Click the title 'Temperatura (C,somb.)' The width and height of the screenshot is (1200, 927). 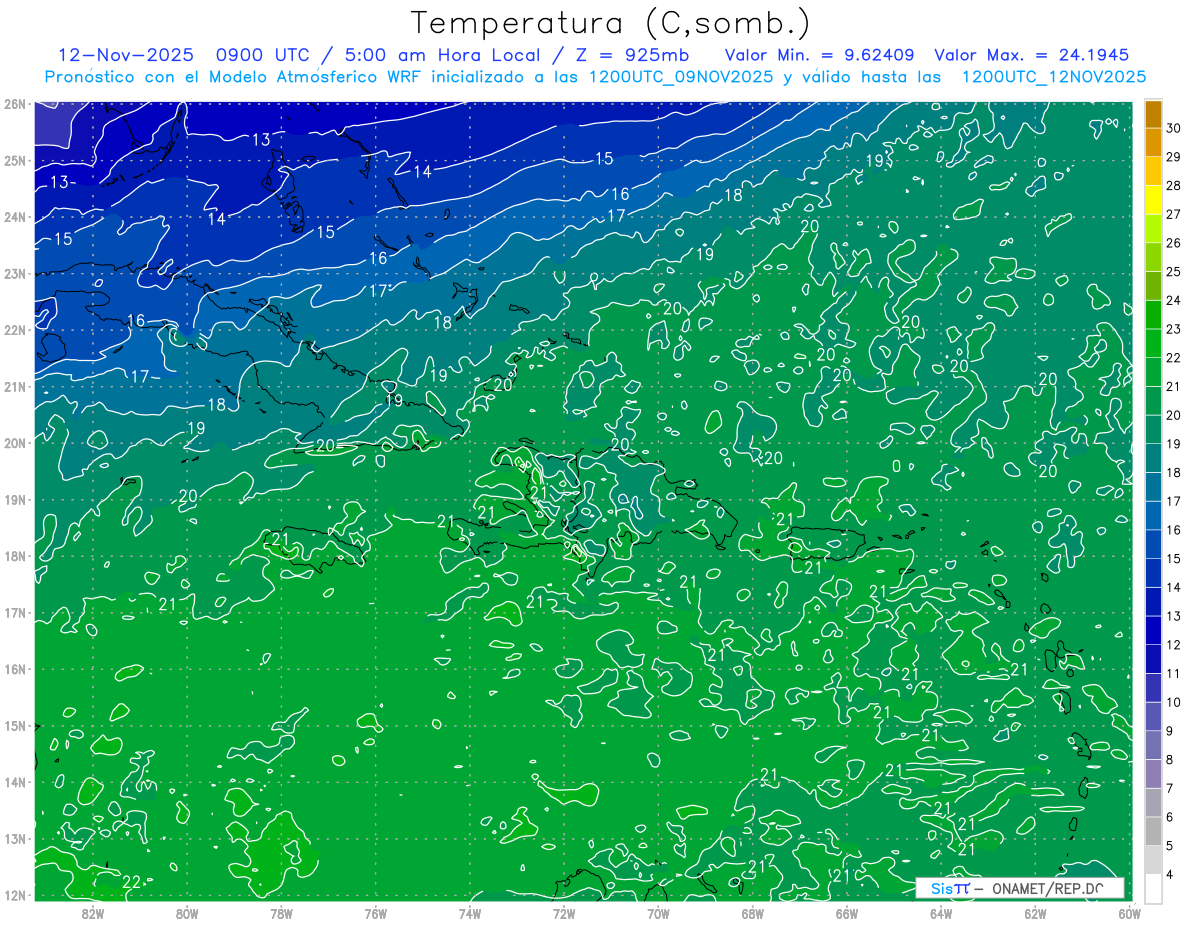click(610, 22)
